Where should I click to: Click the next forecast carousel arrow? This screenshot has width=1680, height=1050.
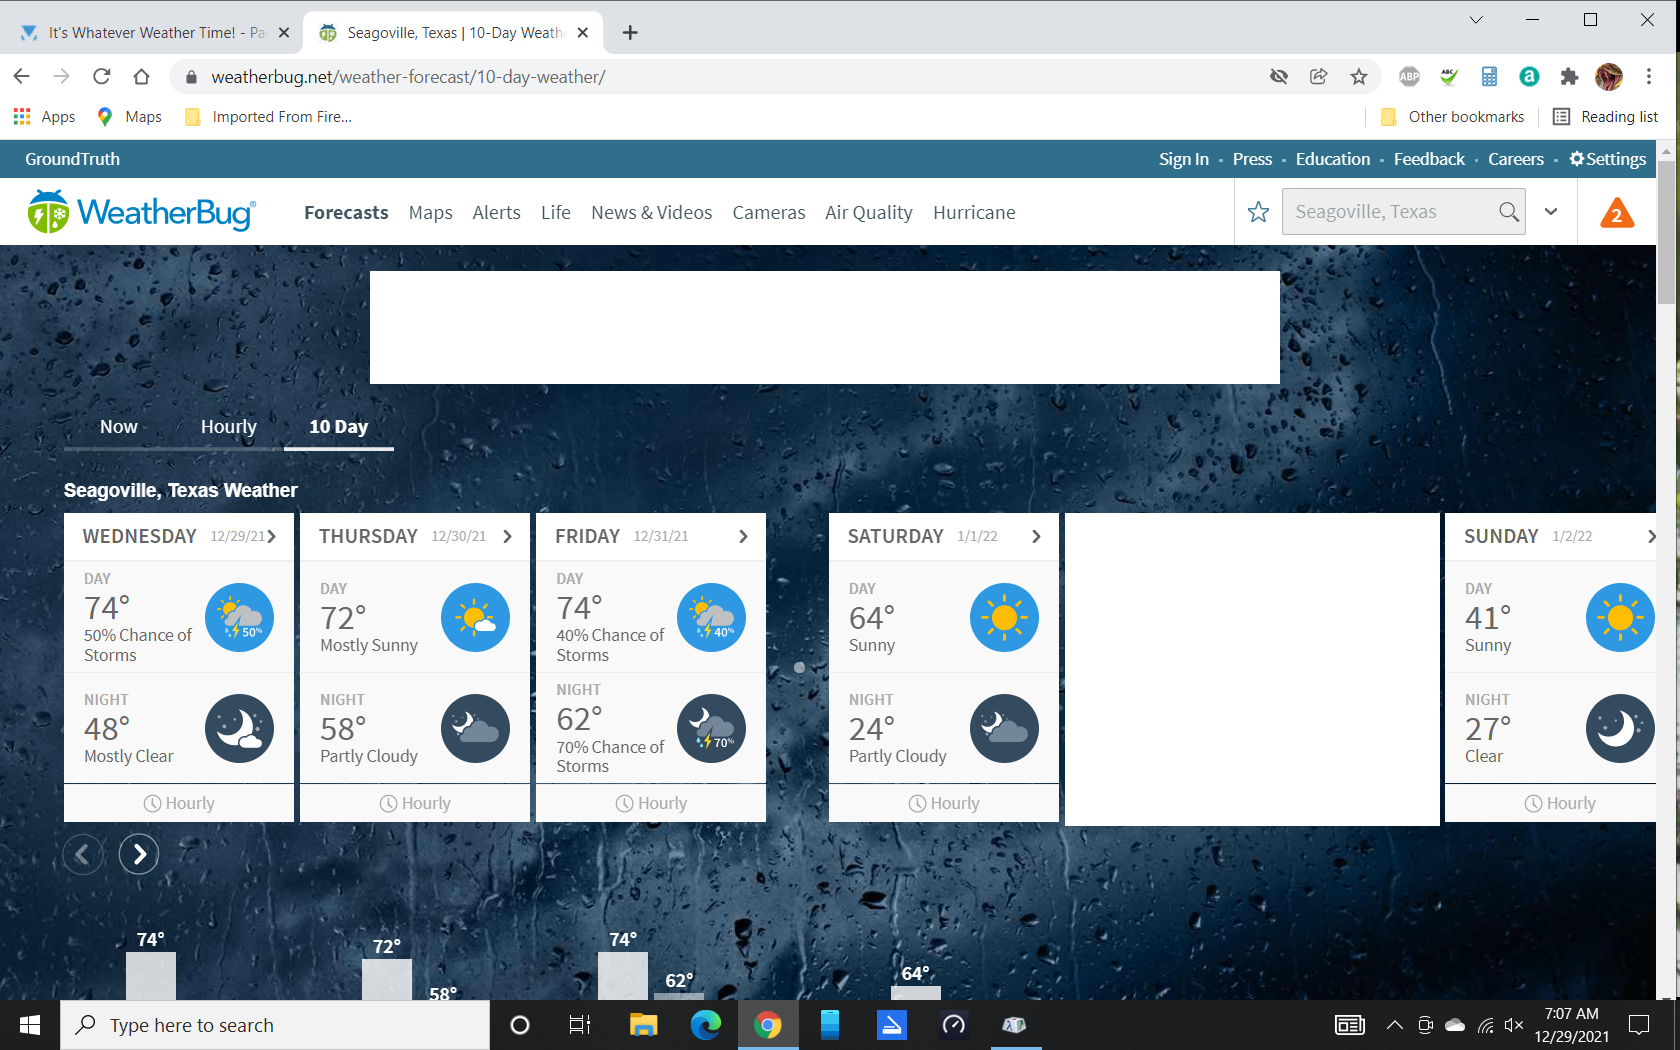[139, 854]
